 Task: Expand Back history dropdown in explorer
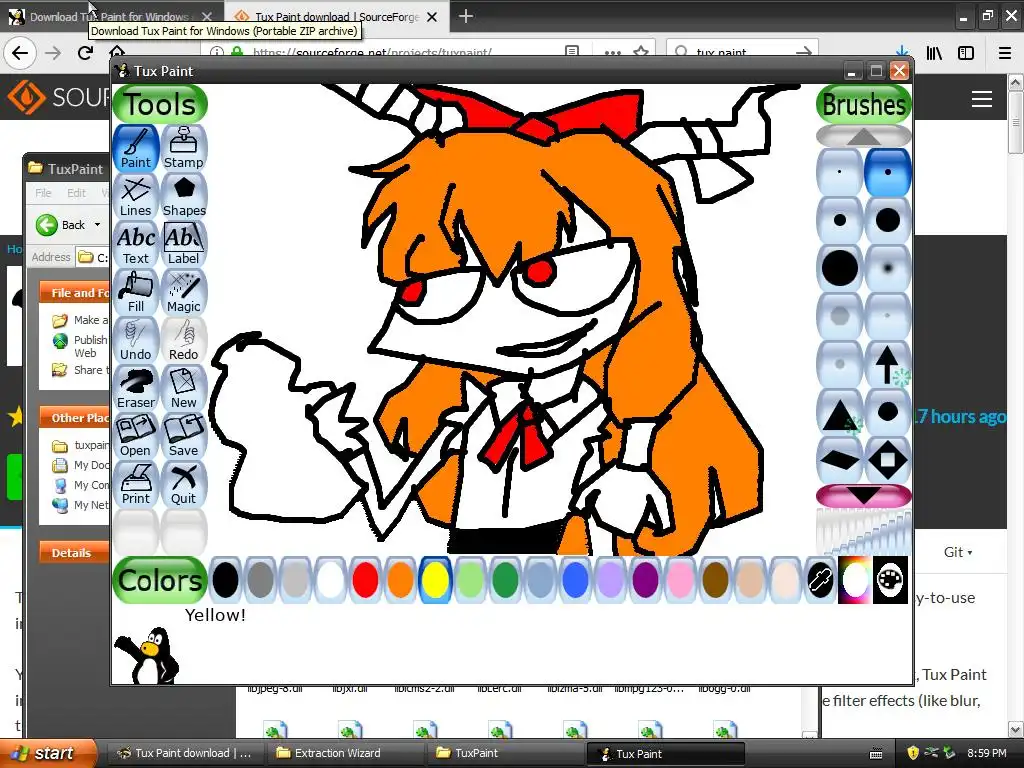(x=97, y=225)
